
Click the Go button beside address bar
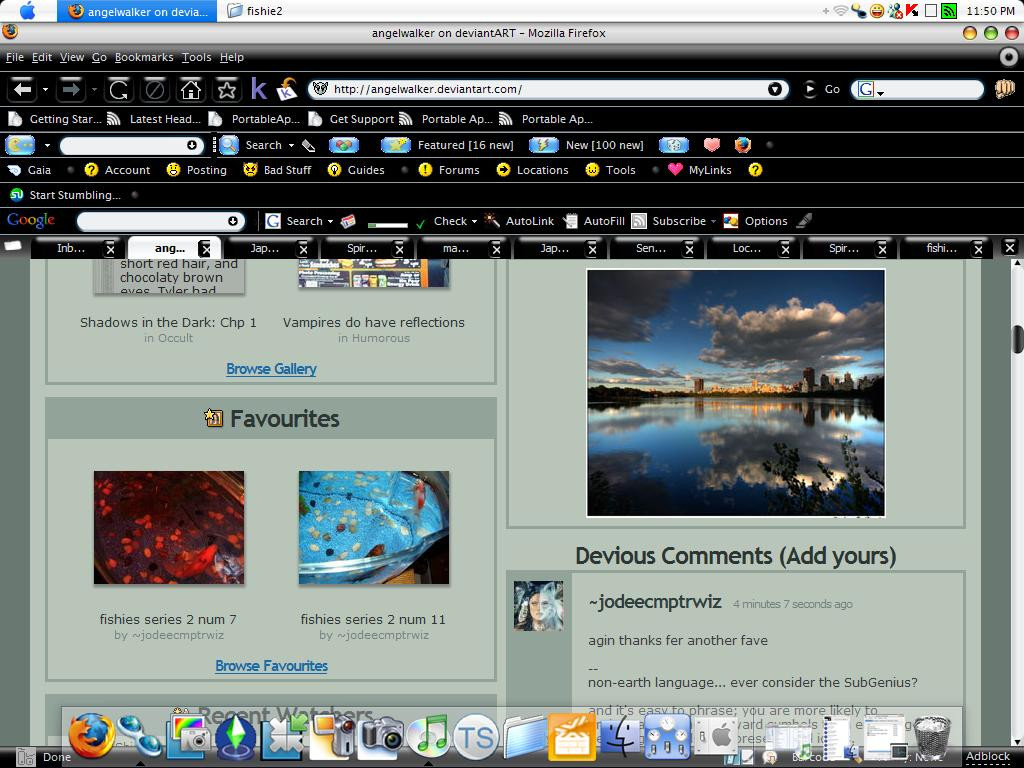(x=821, y=89)
